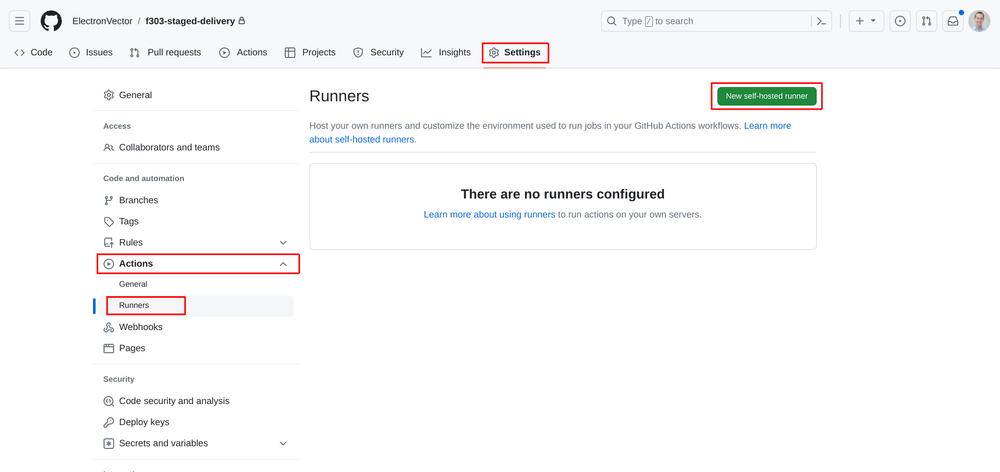This screenshot has width=1000, height=472.
Task: Open the issues icon in header
Action: click(900, 21)
